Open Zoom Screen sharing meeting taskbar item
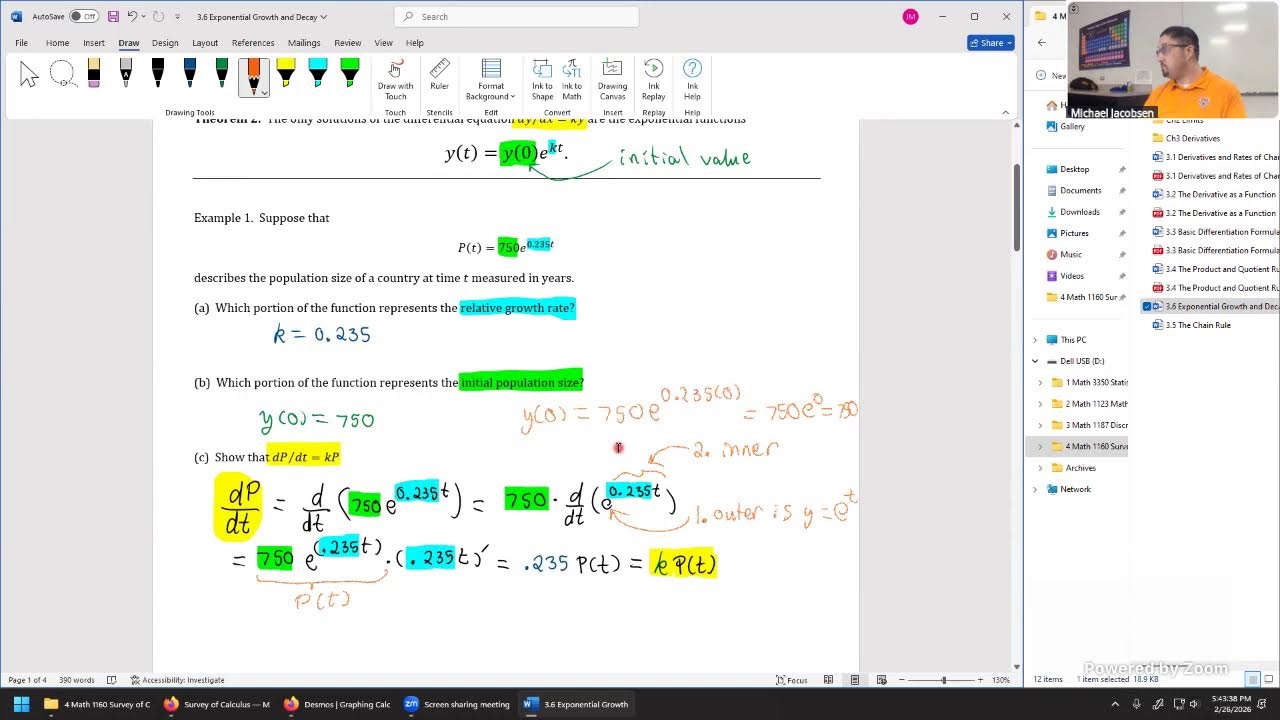 (x=457, y=704)
